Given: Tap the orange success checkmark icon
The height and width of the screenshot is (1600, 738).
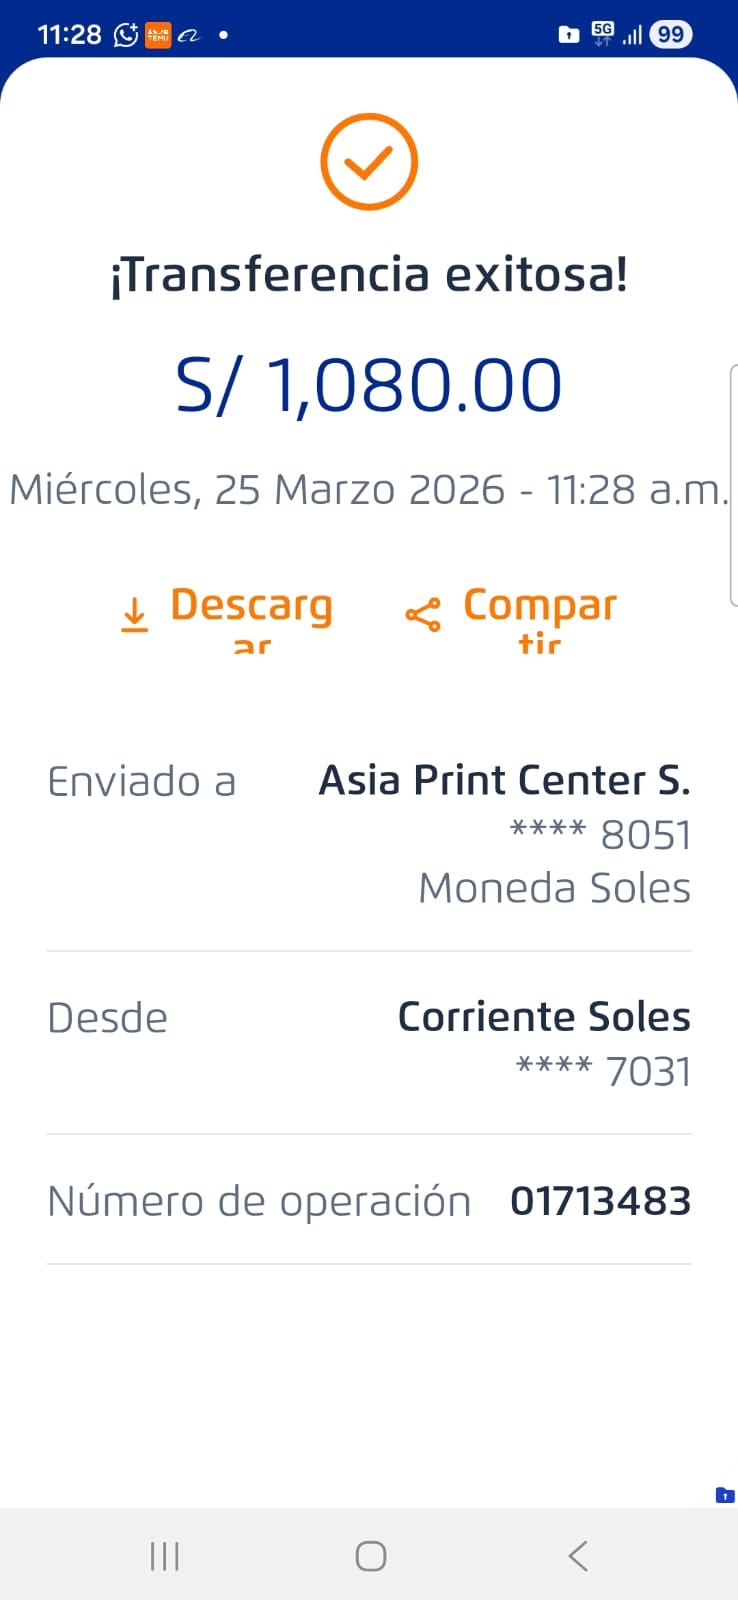Looking at the screenshot, I should (x=369, y=162).
